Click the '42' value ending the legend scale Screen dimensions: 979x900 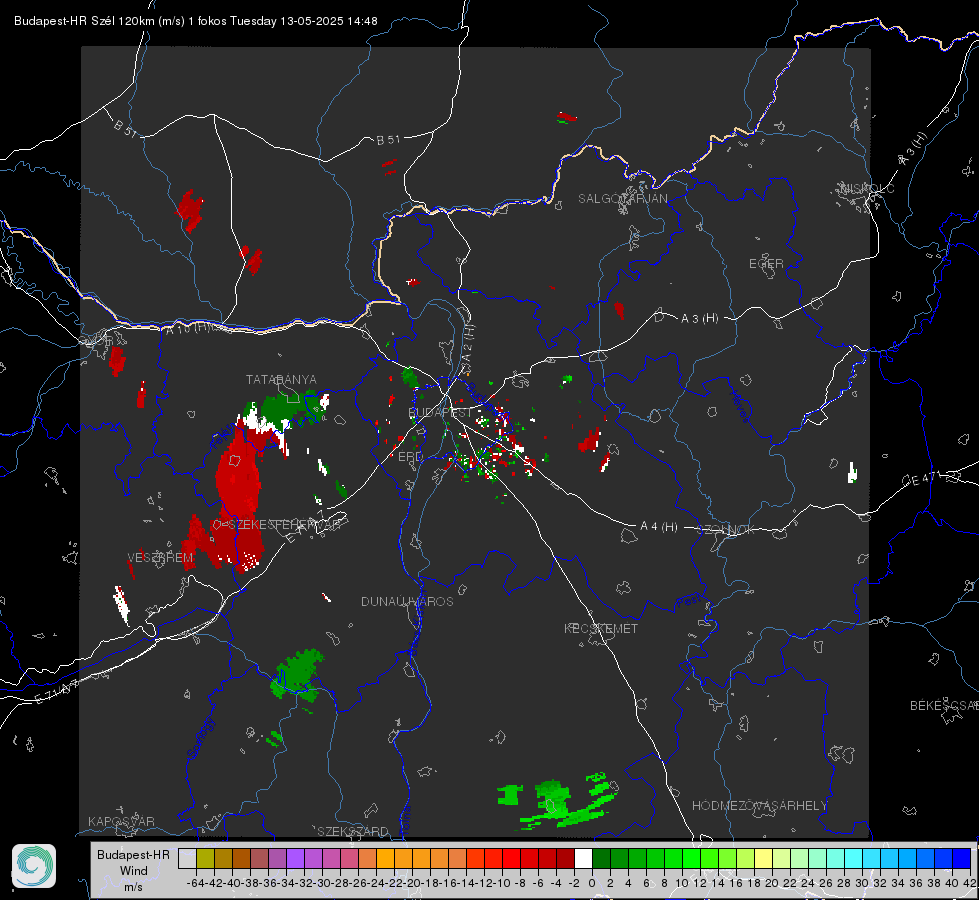point(970,883)
